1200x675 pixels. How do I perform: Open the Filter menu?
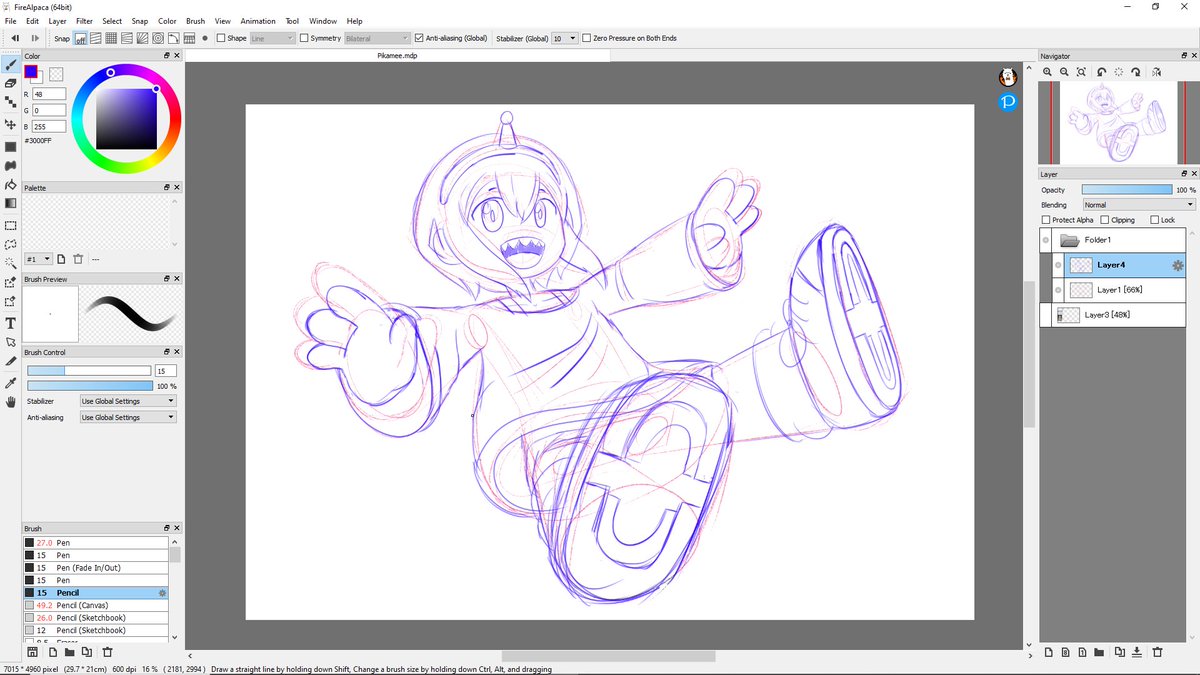click(85, 21)
